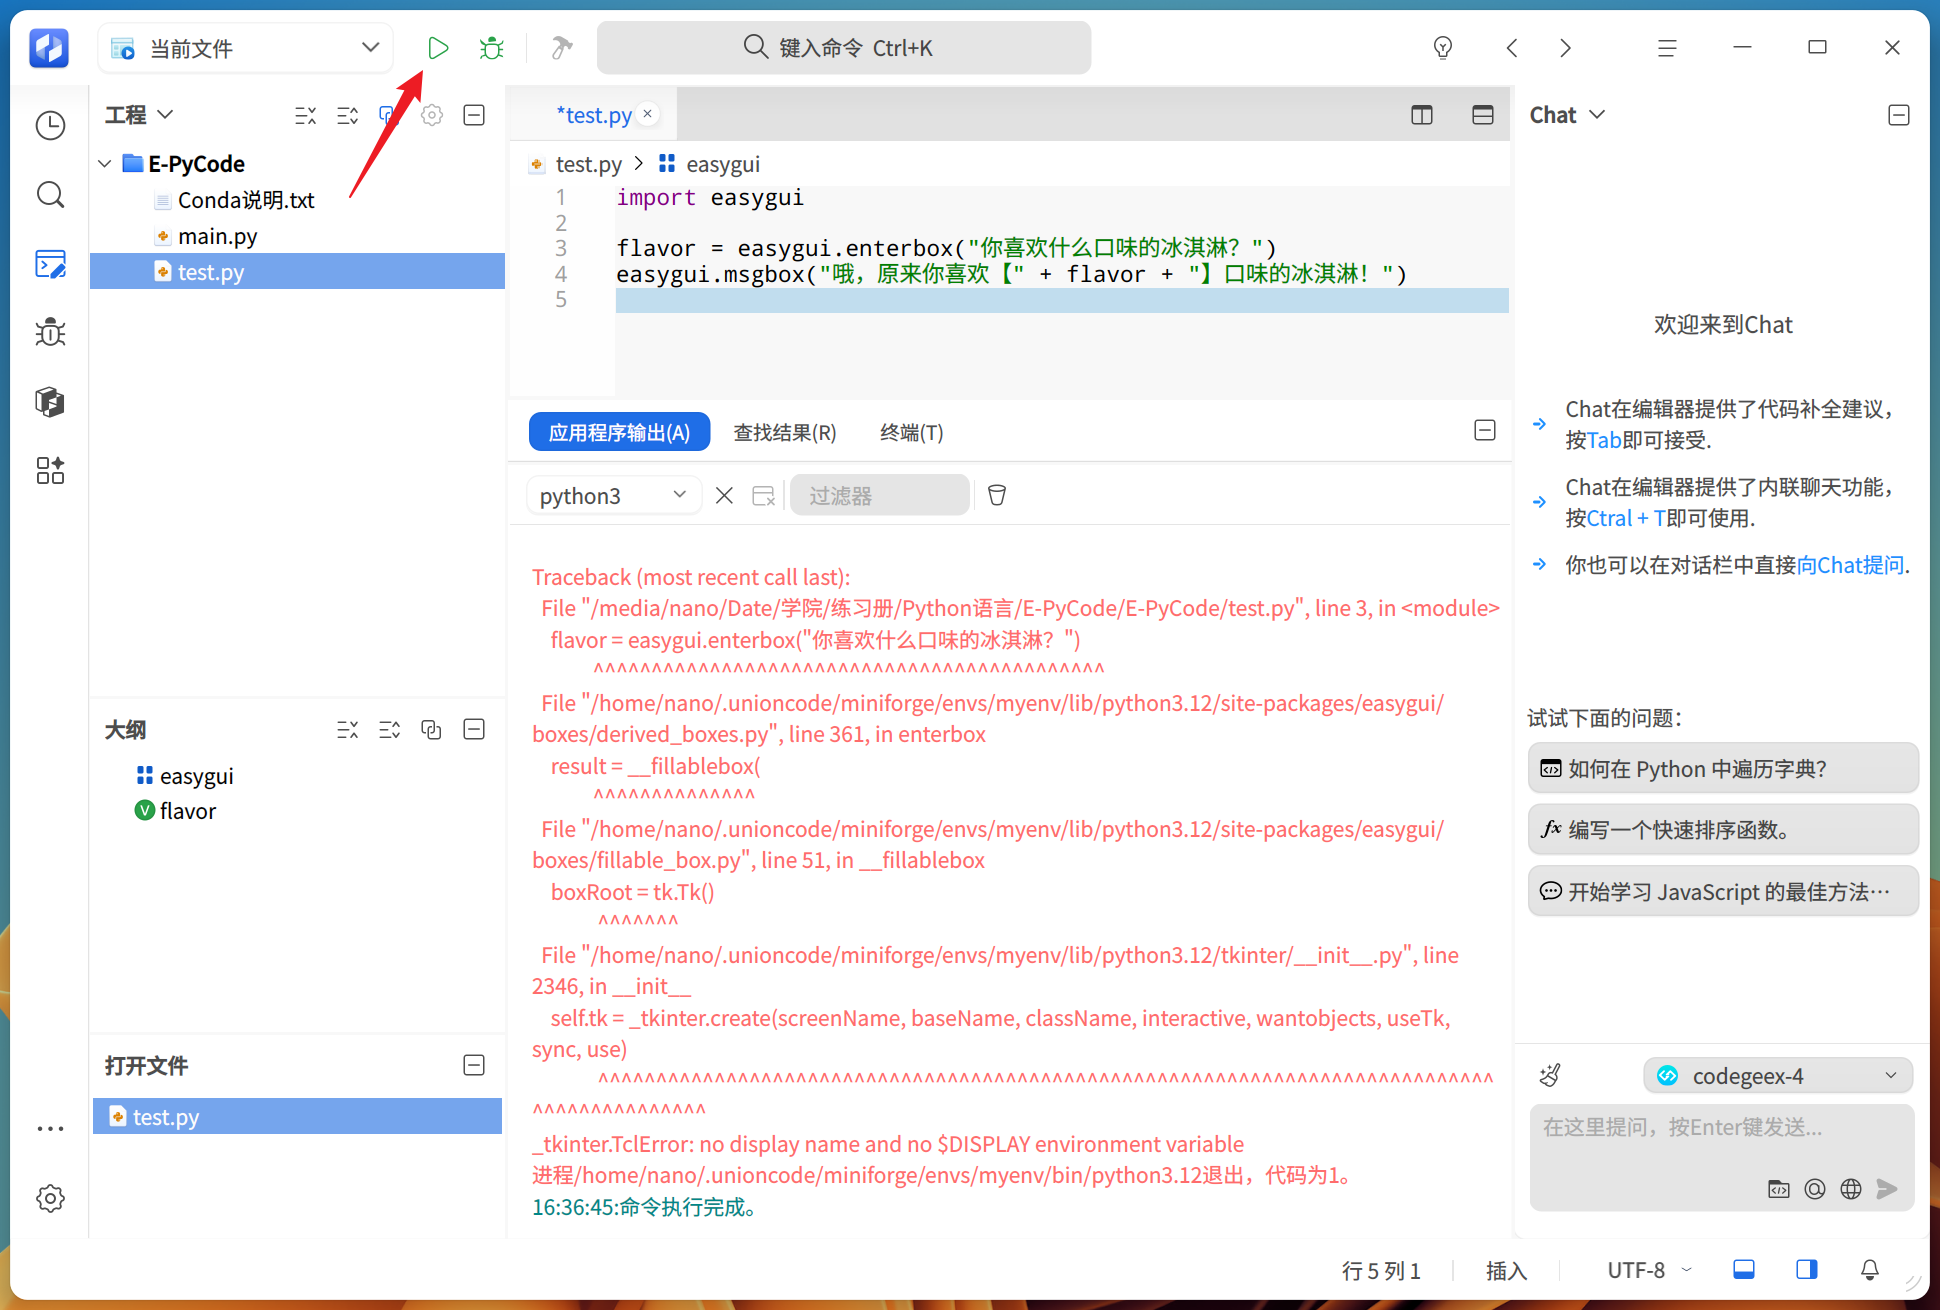Image resolution: width=1940 pixels, height=1310 pixels.
Task: Click the 向Chat提问 link
Action: tap(1850, 565)
